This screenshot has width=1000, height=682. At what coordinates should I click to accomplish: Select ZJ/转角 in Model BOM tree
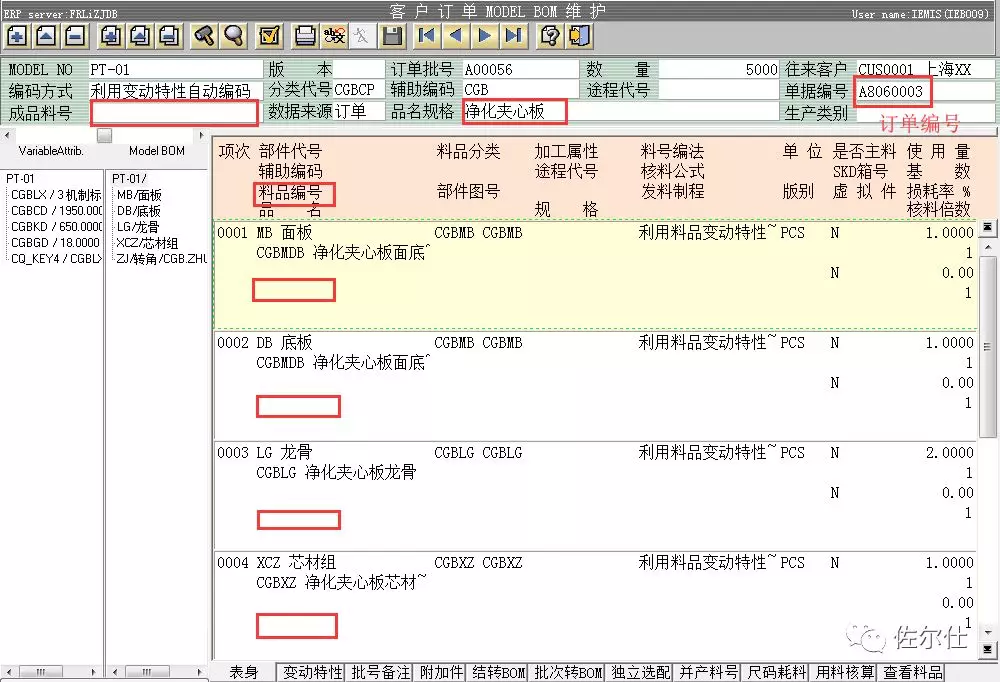pos(161,258)
